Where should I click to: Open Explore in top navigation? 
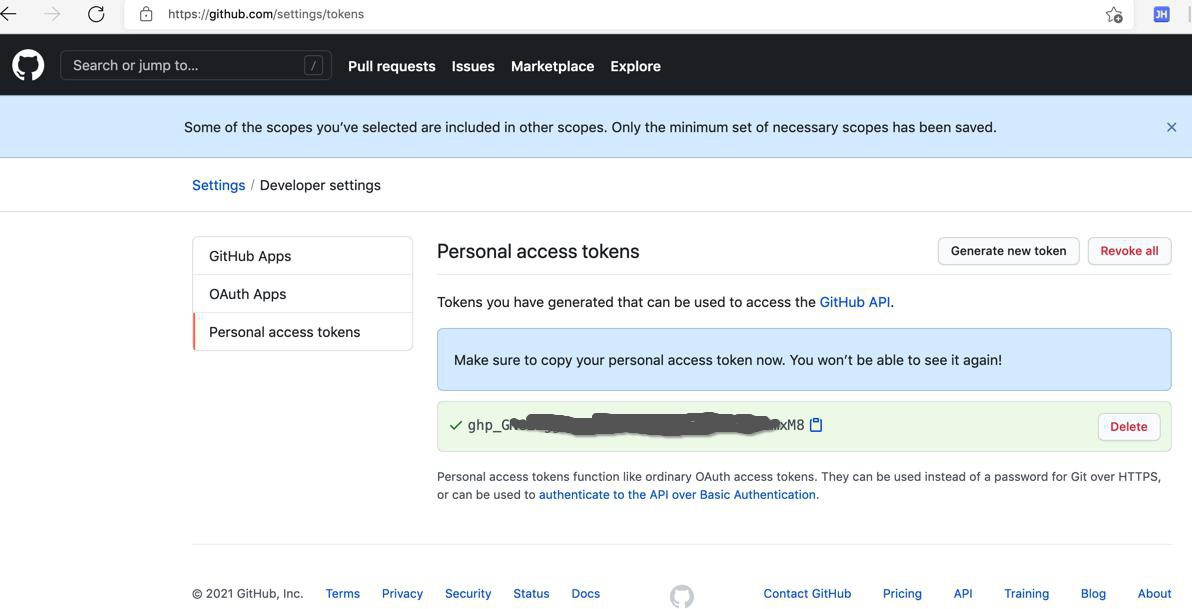636,66
